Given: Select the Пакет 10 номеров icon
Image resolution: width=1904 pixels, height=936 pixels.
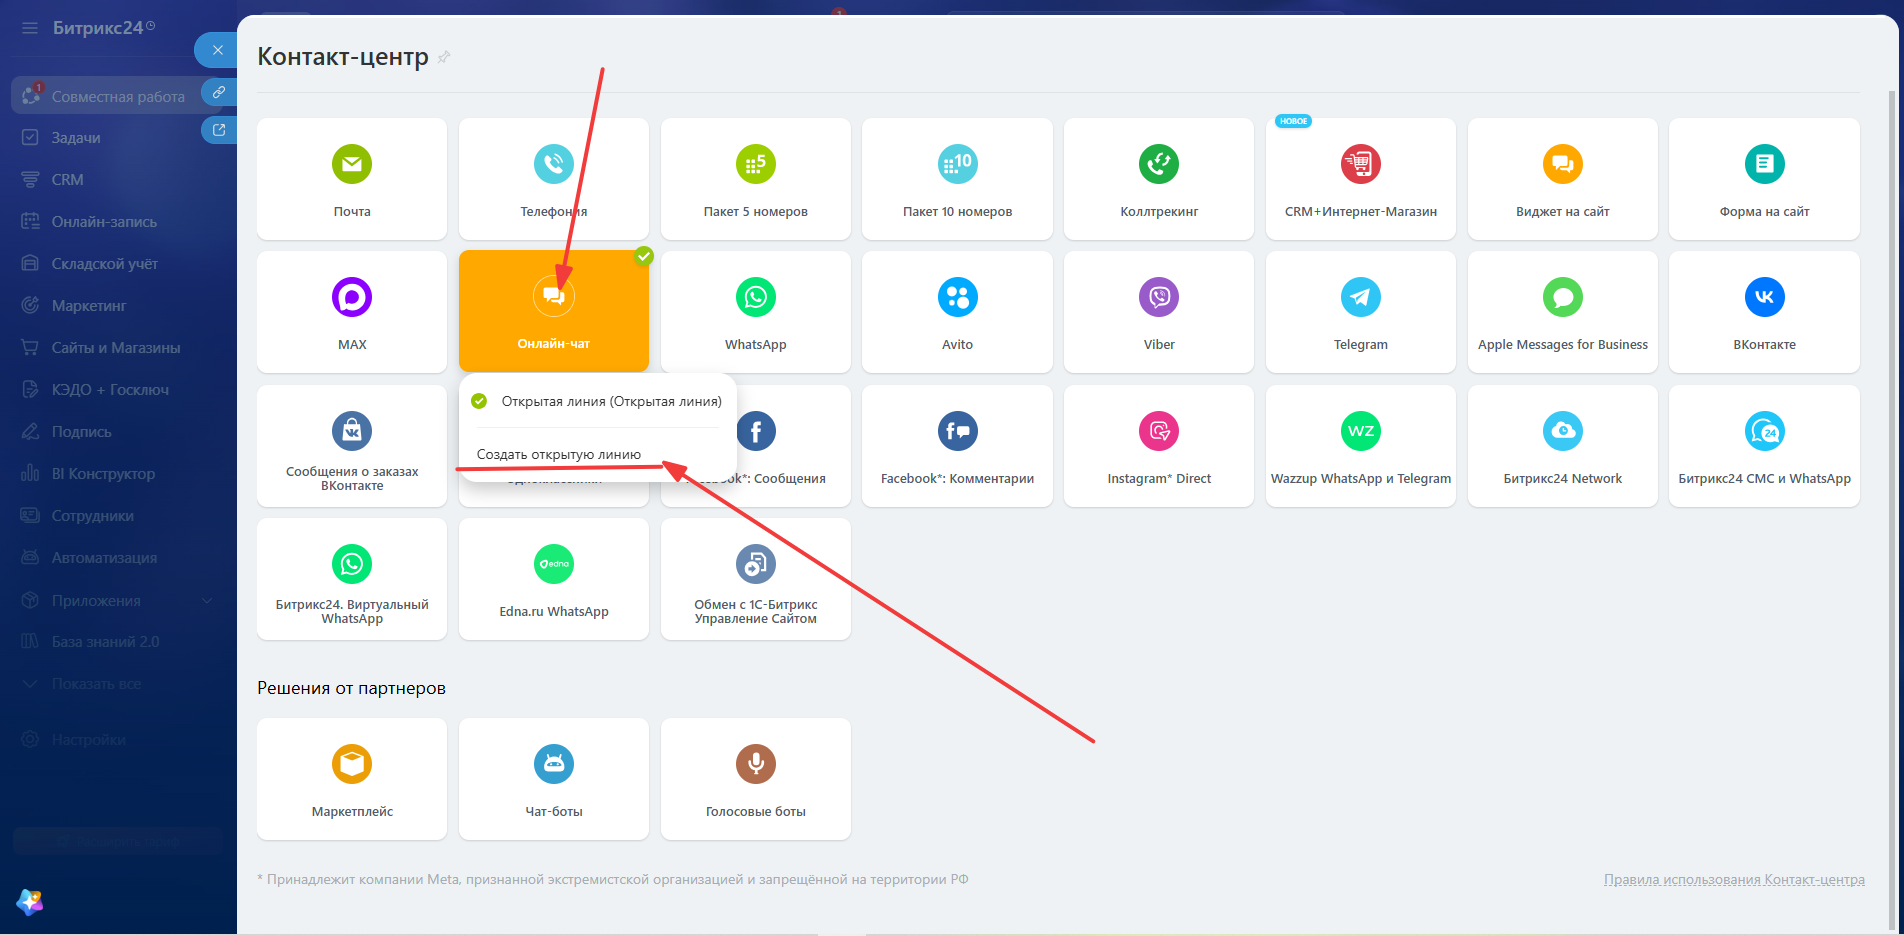Looking at the screenshot, I should (957, 164).
